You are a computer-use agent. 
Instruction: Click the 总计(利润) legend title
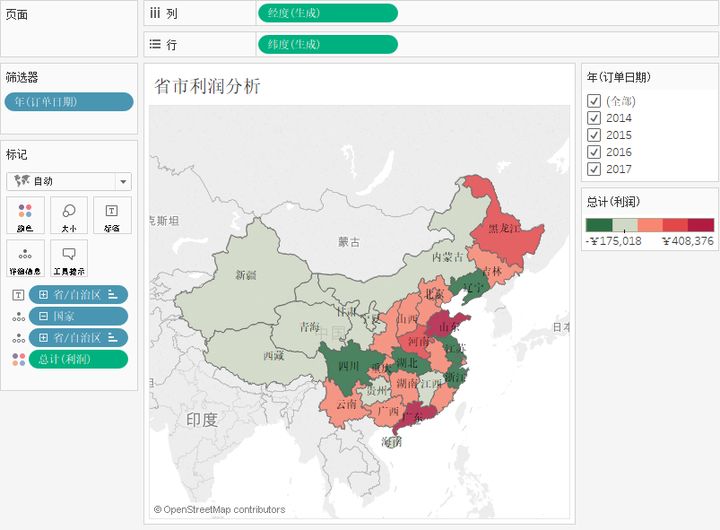[x=613, y=201]
